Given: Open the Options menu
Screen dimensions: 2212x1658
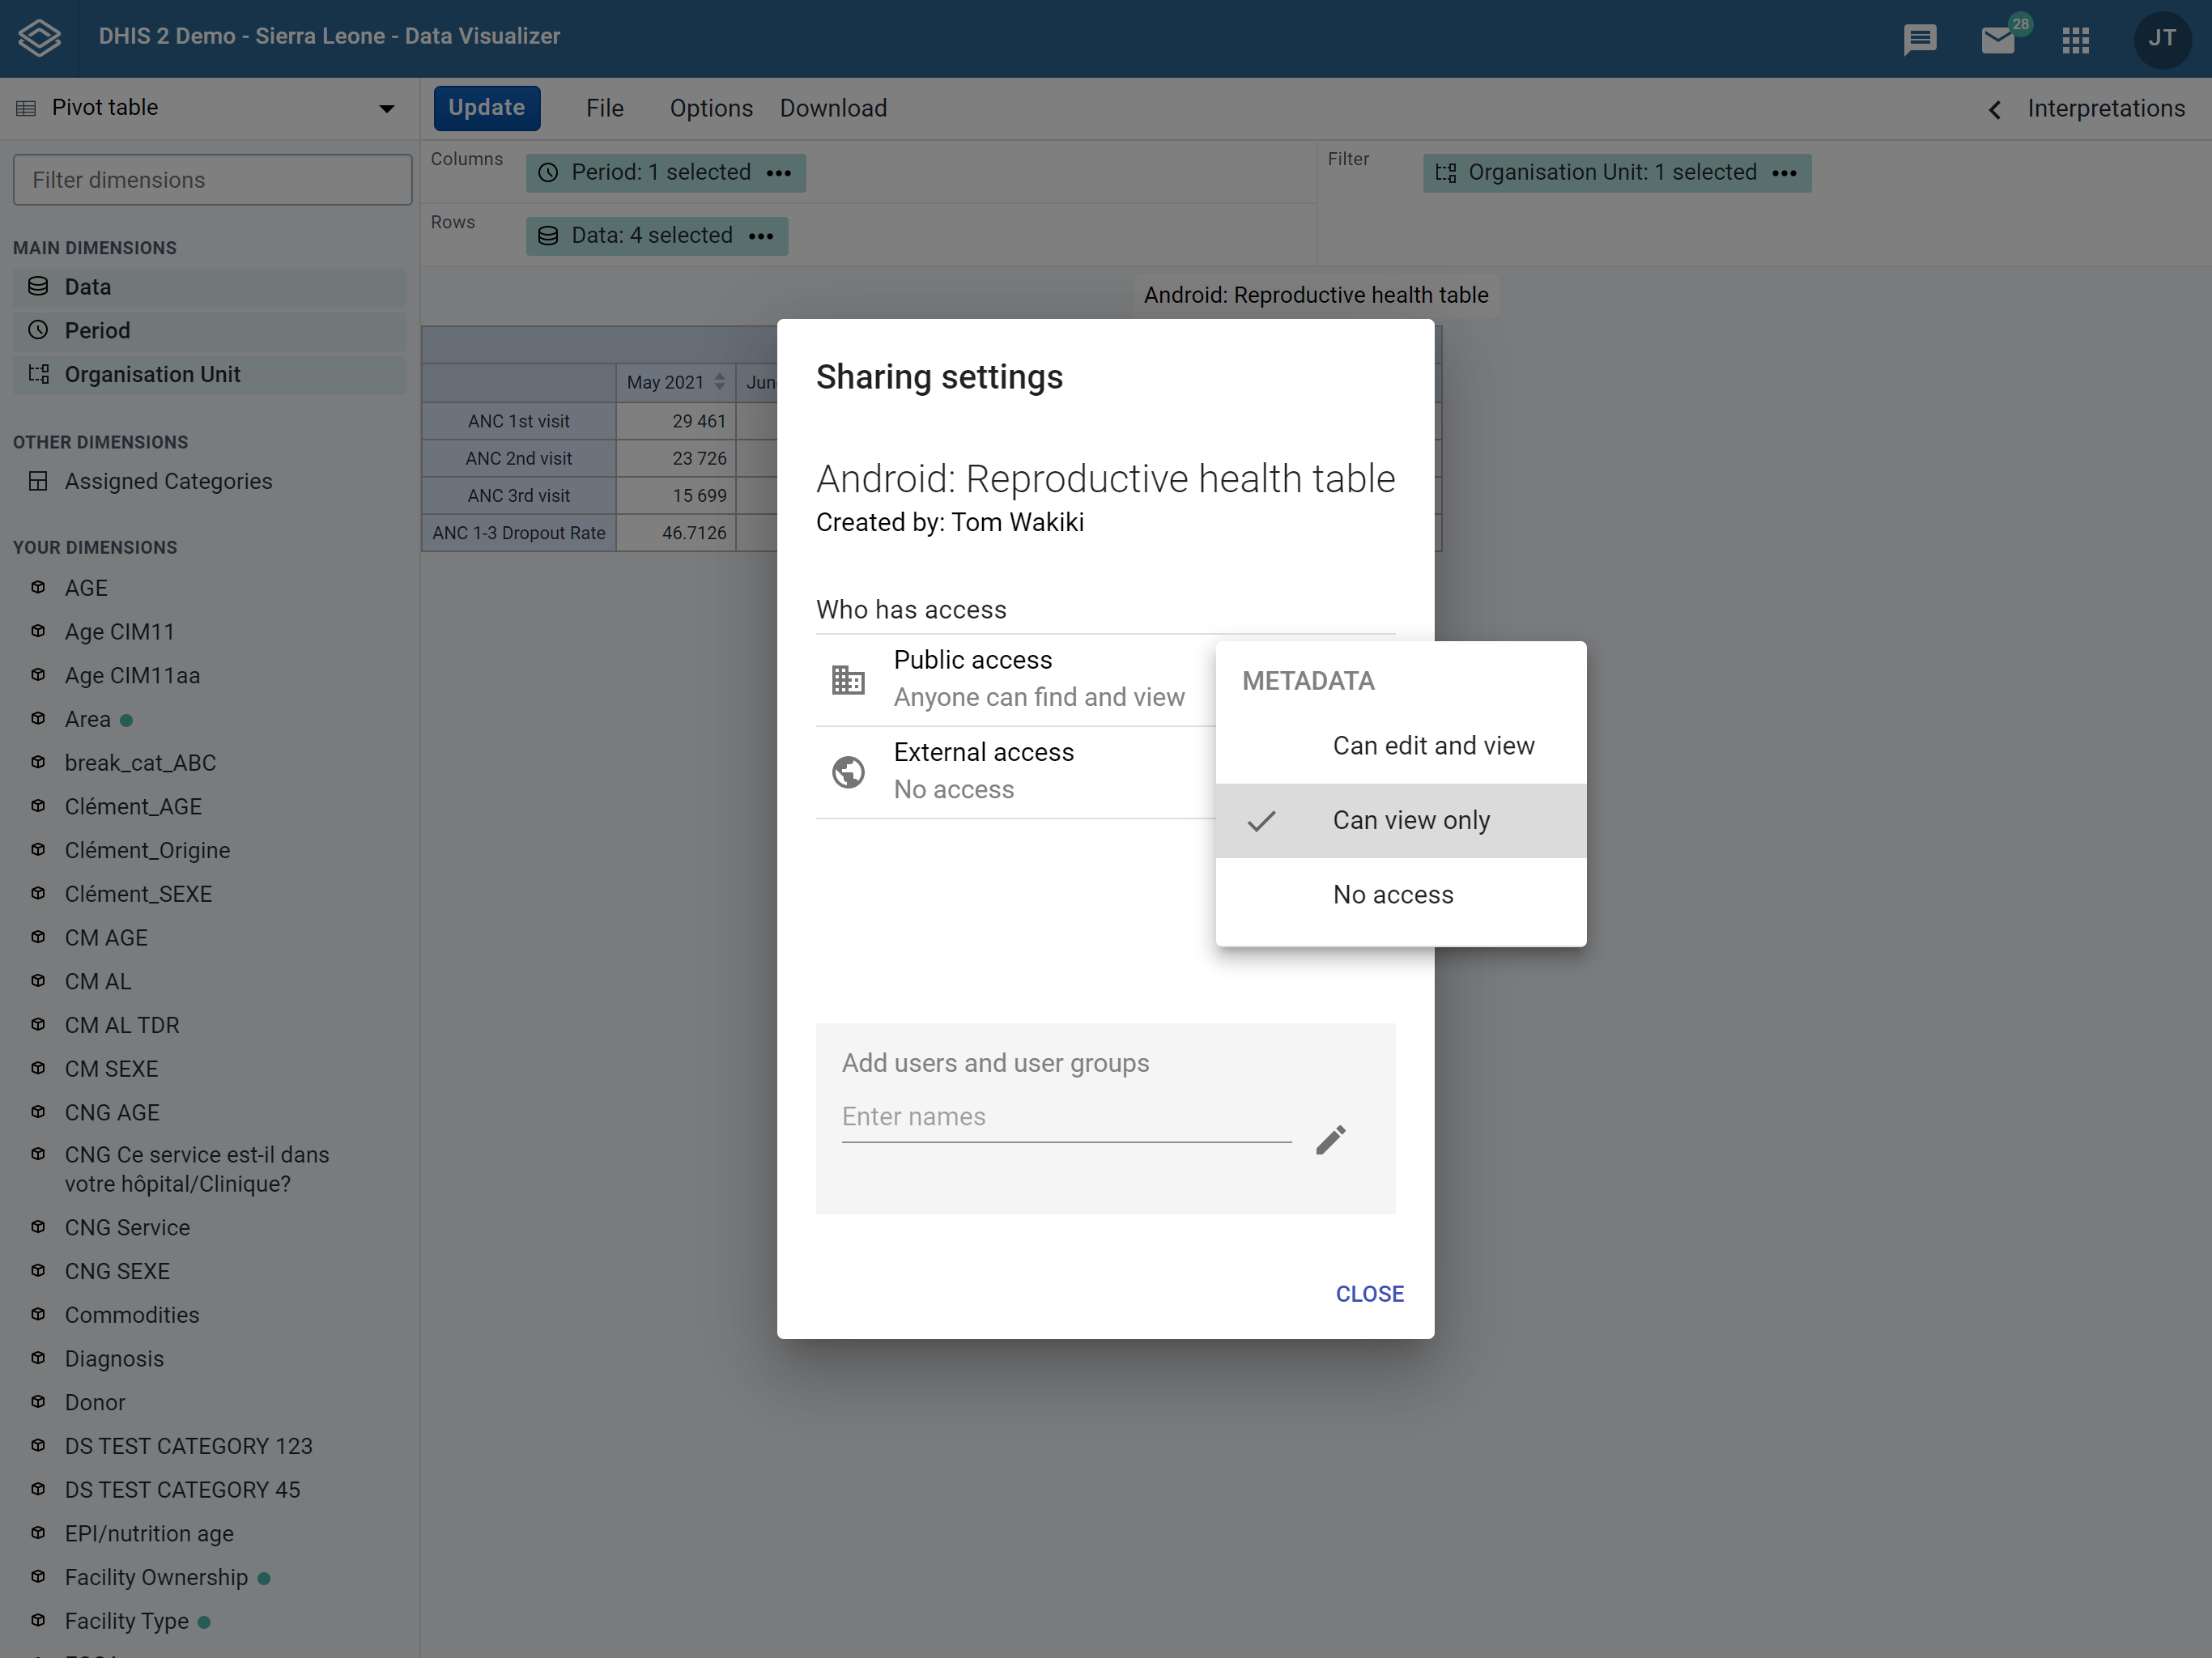Looking at the screenshot, I should [711, 108].
